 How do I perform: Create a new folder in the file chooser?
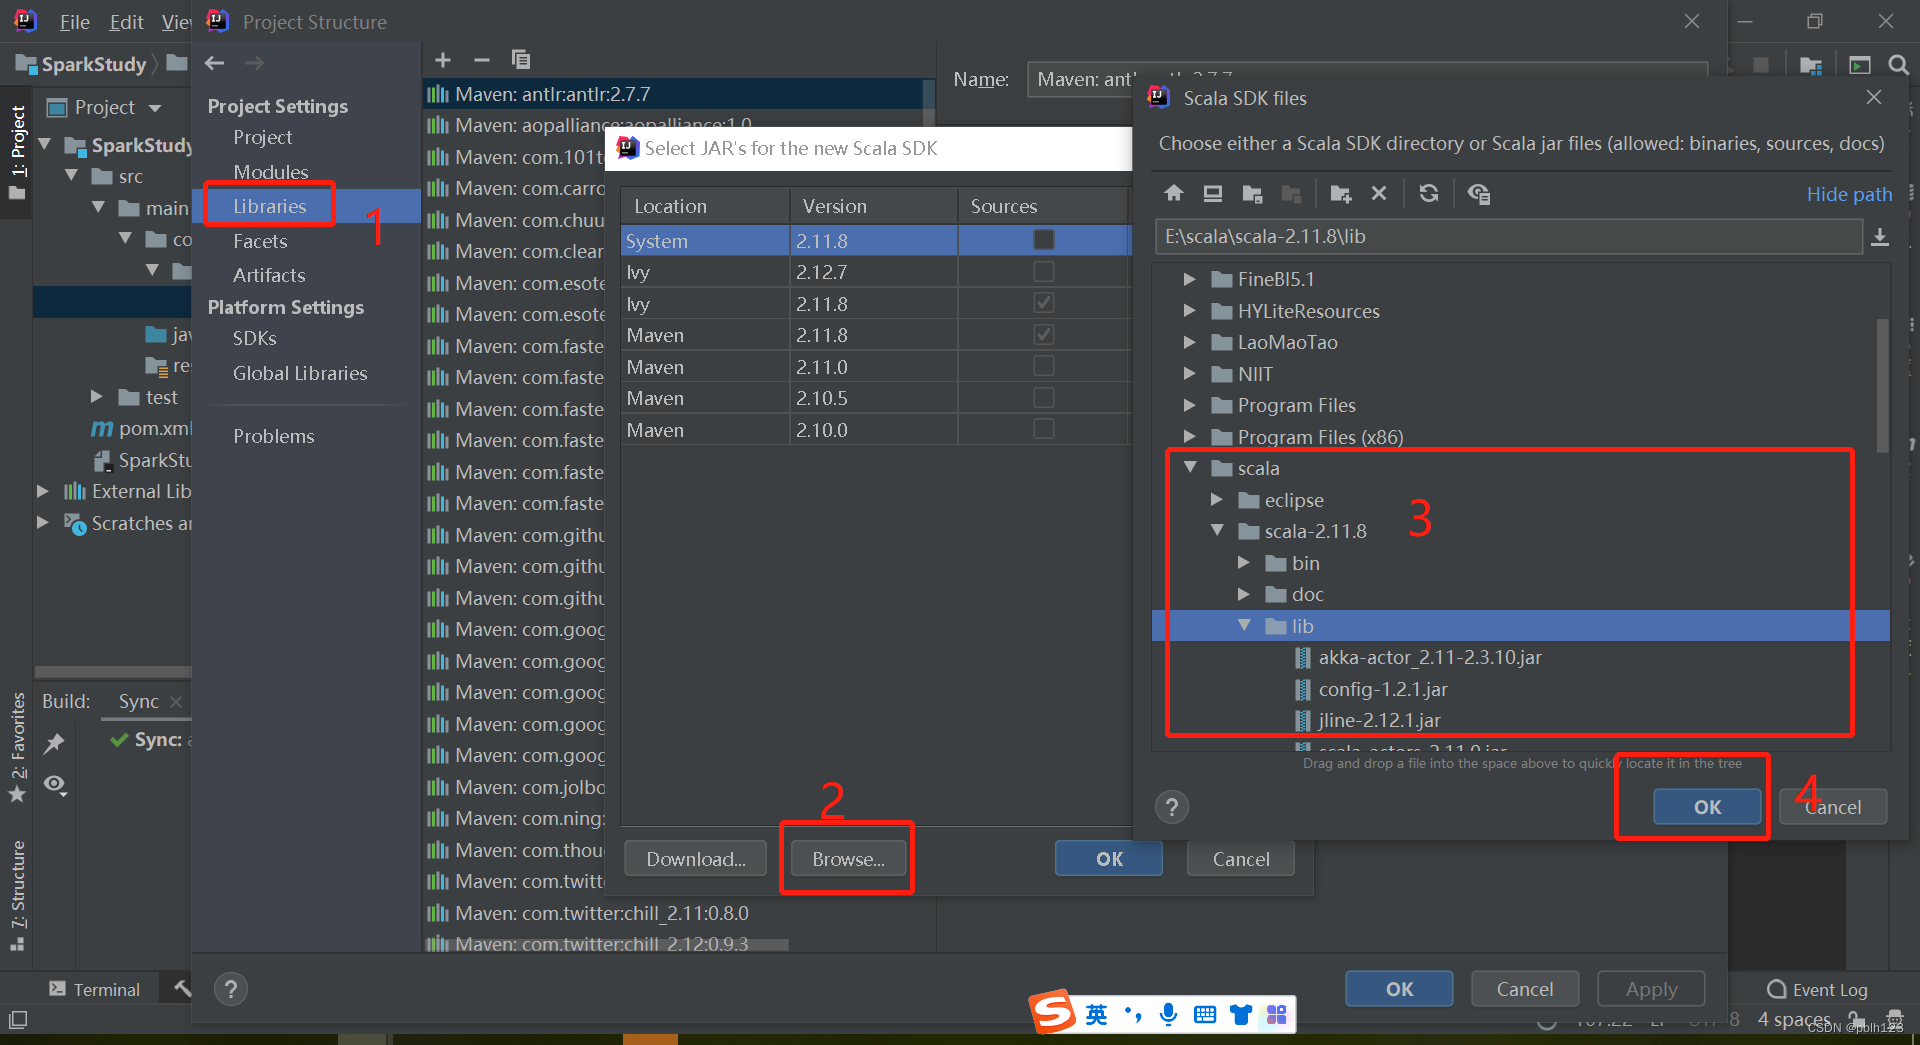1341,193
